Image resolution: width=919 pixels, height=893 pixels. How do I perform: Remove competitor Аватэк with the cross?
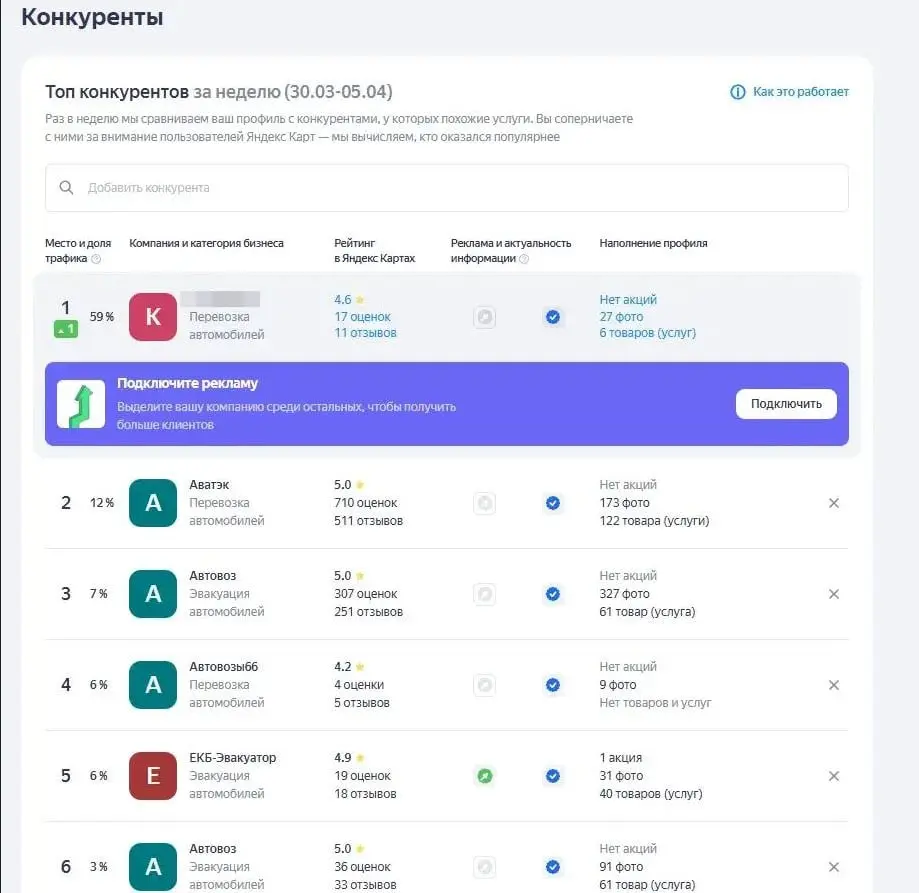(x=833, y=503)
